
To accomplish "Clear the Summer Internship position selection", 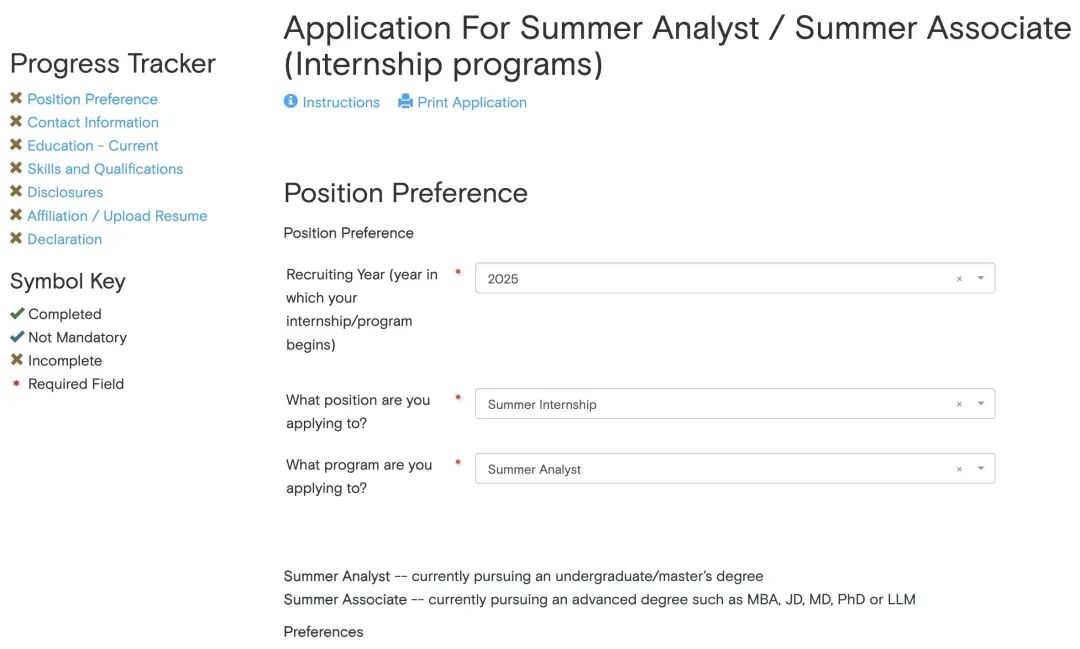I will 959,404.
